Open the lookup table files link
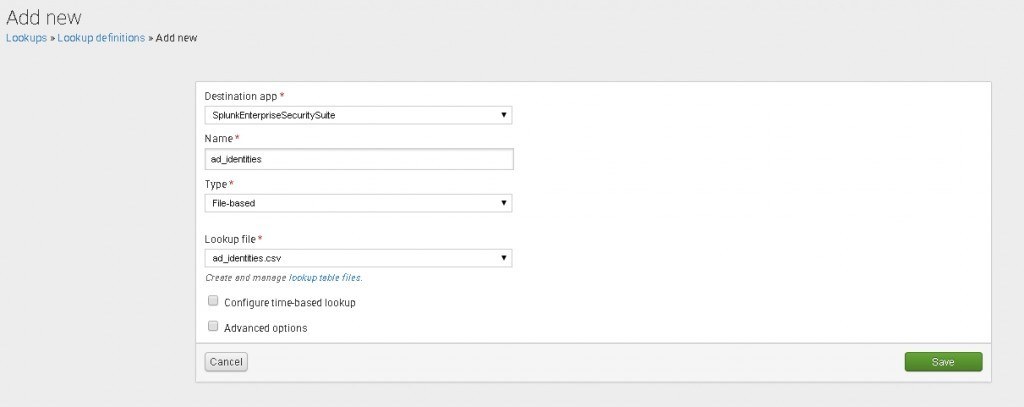Screen dimensions: 1024x407 (324, 277)
